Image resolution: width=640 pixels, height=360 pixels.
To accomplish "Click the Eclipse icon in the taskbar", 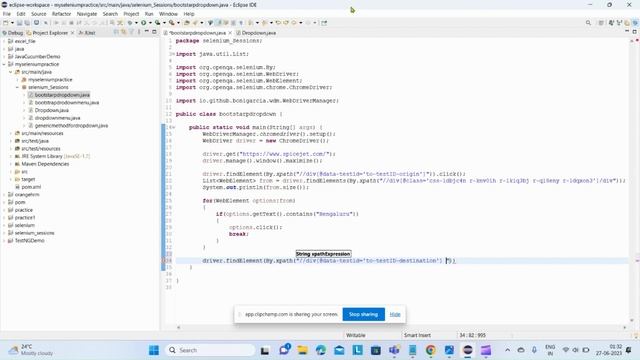I will click(468, 350).
